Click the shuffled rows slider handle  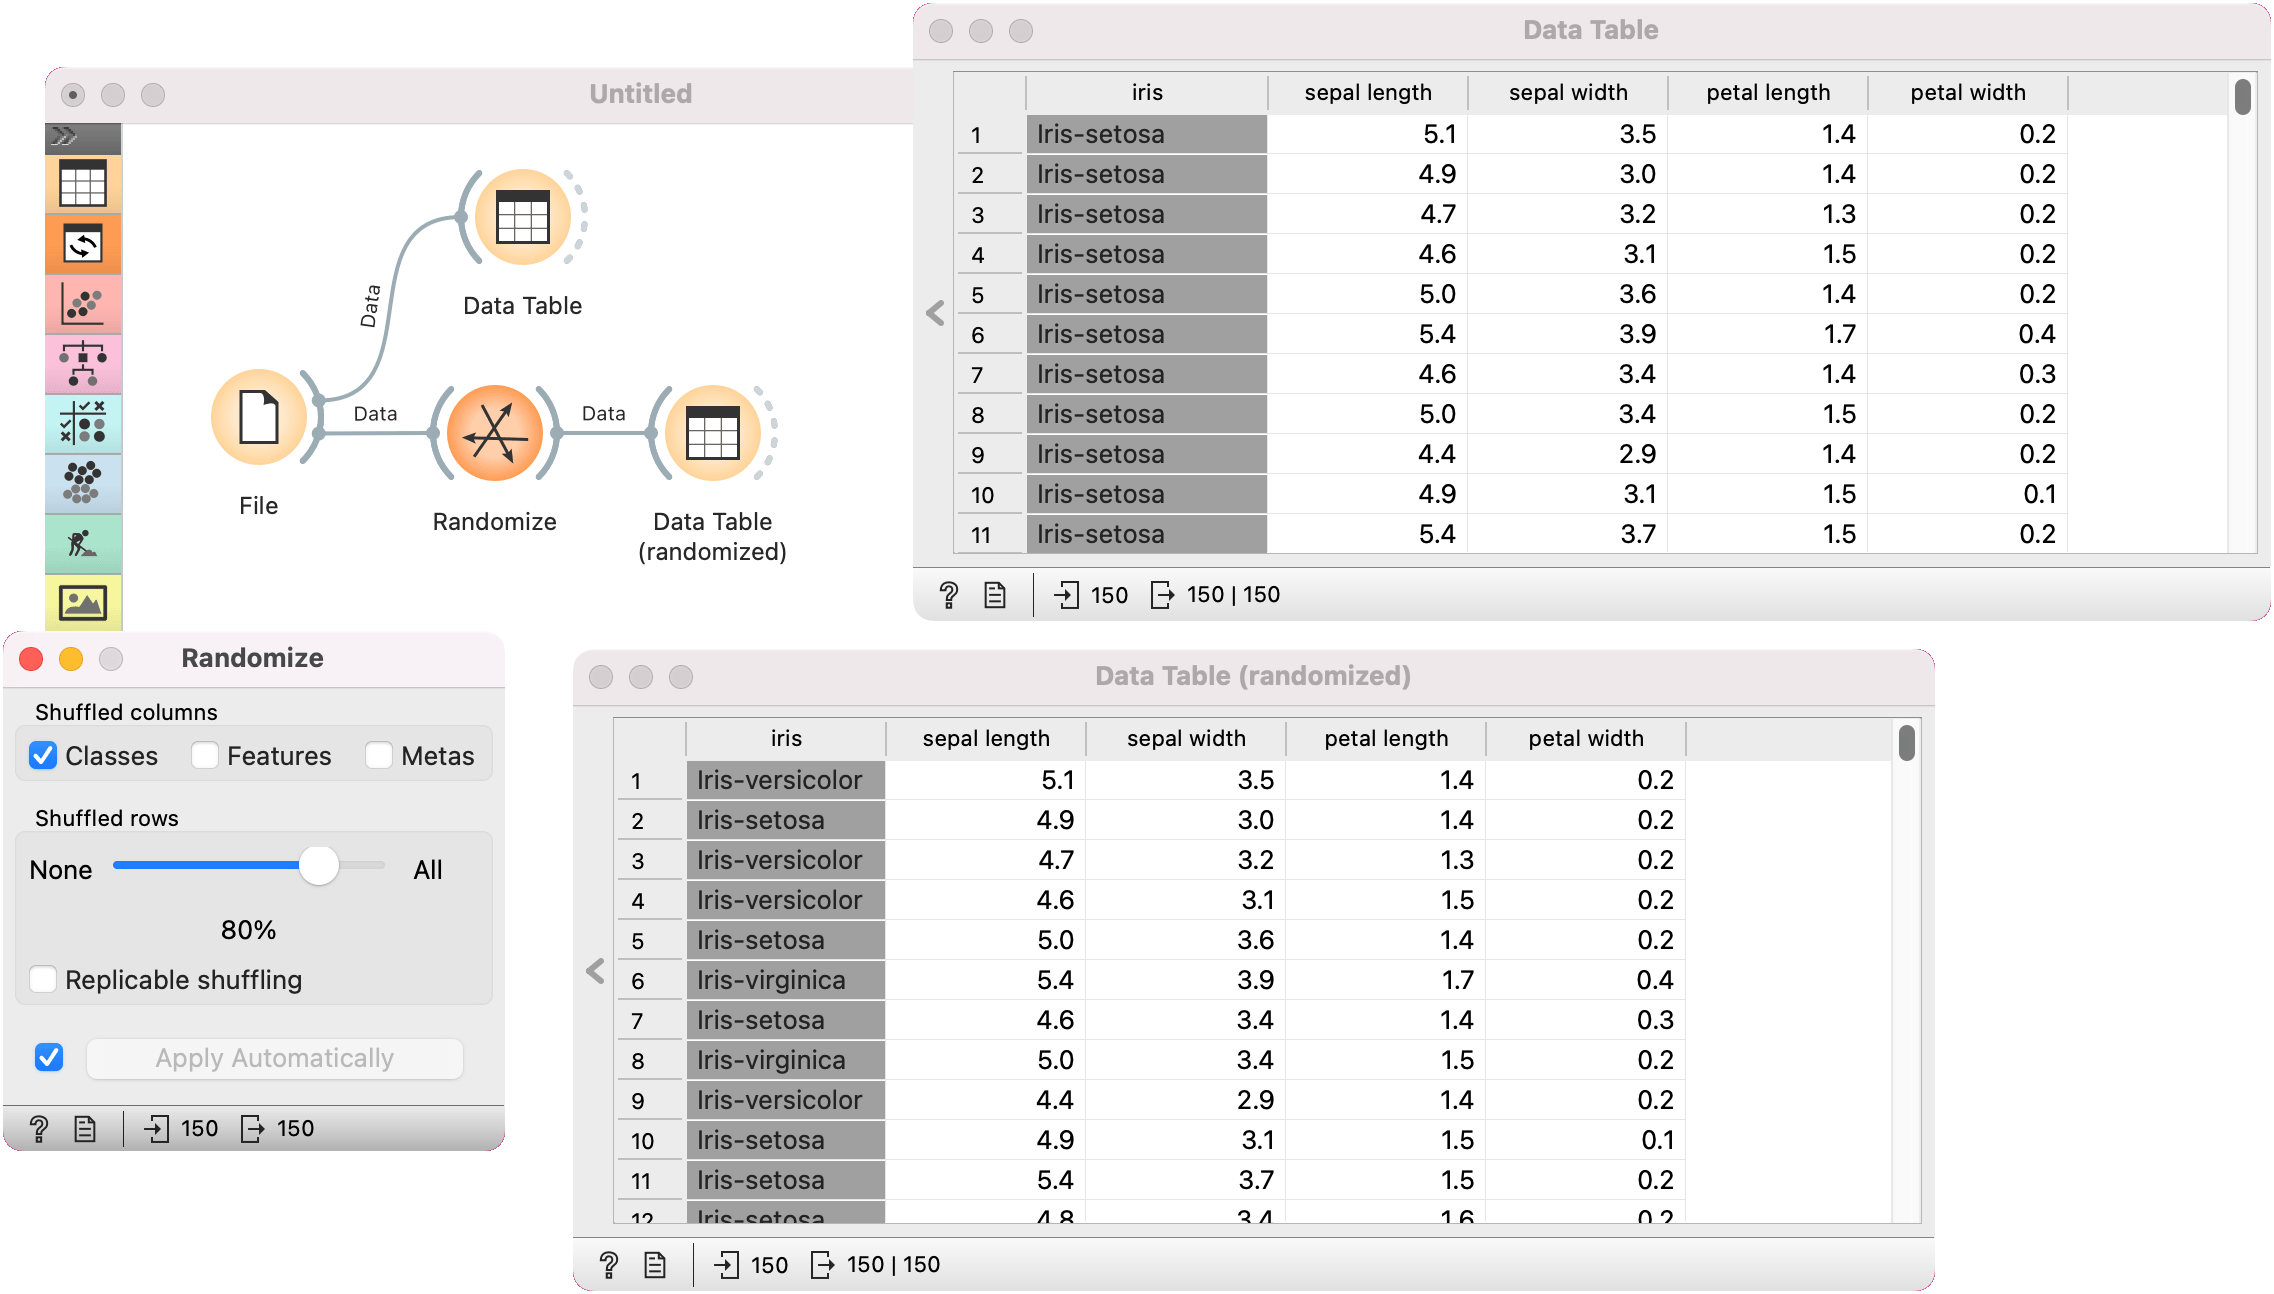point(319,866)
